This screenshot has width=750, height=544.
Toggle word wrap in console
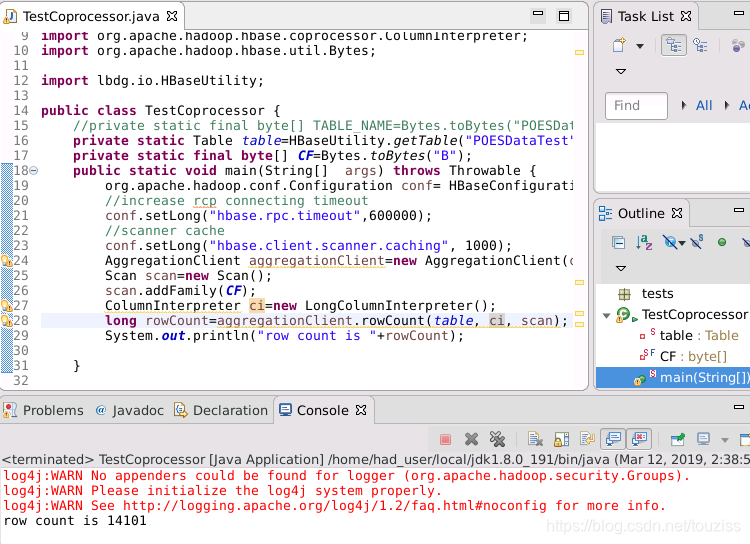[x=587, y=439]
